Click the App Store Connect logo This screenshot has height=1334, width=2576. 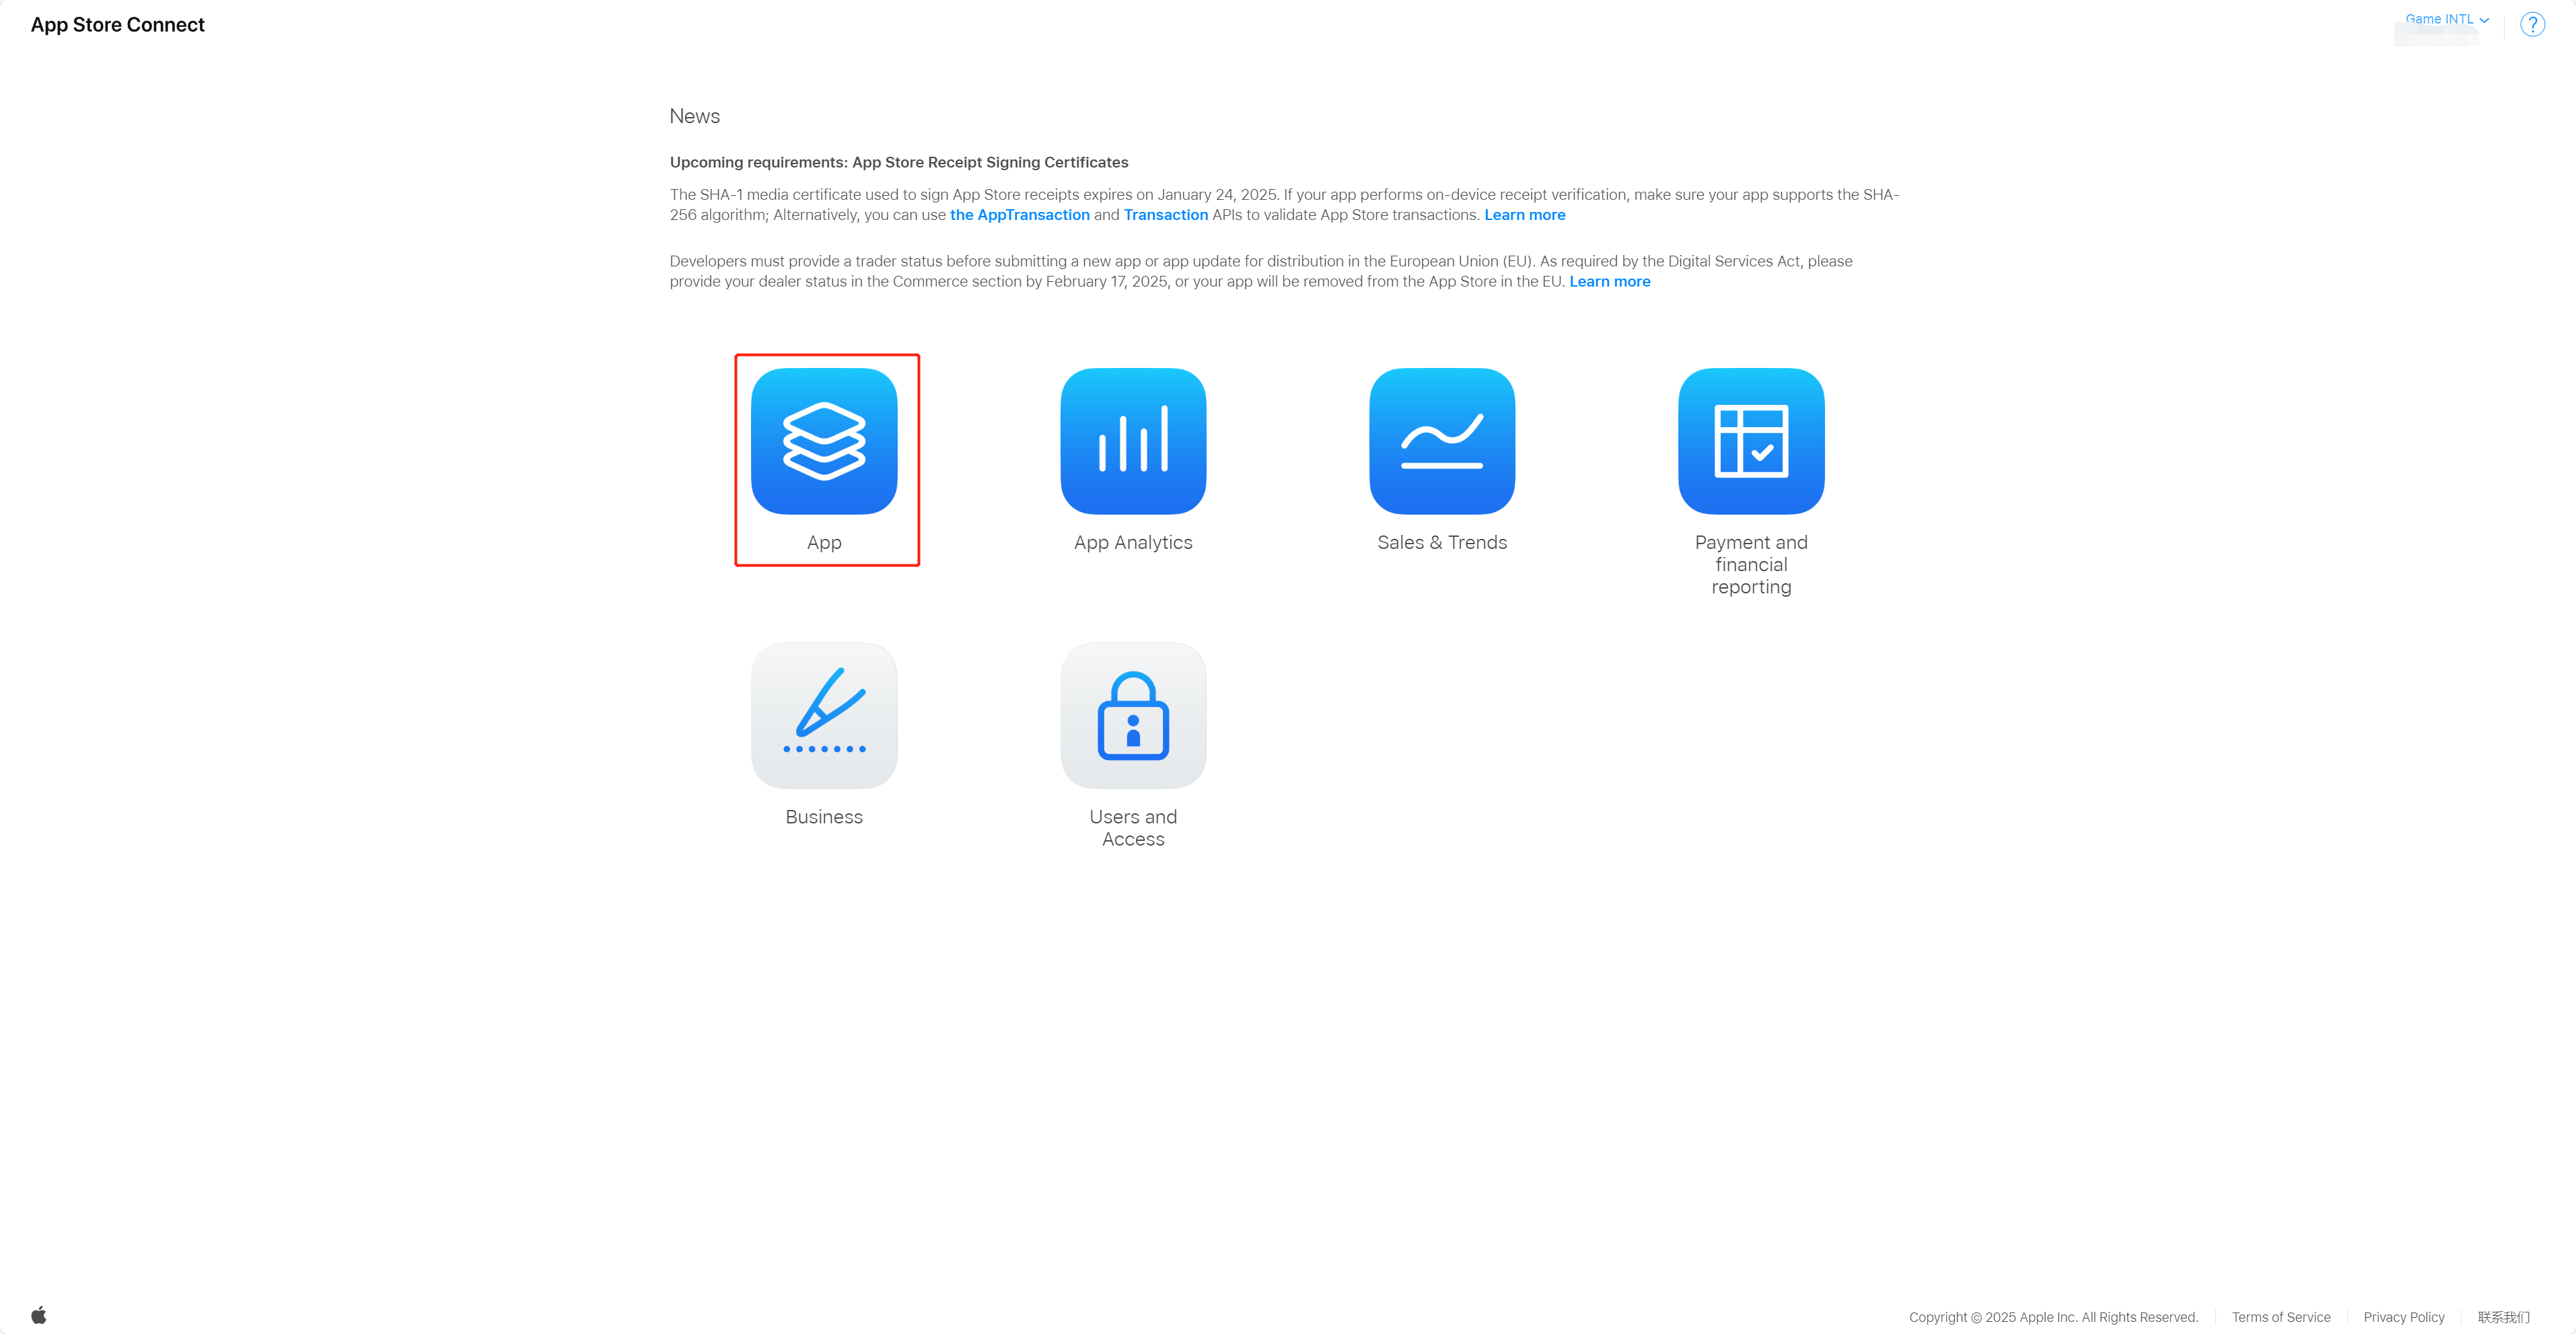click(119, 24)
